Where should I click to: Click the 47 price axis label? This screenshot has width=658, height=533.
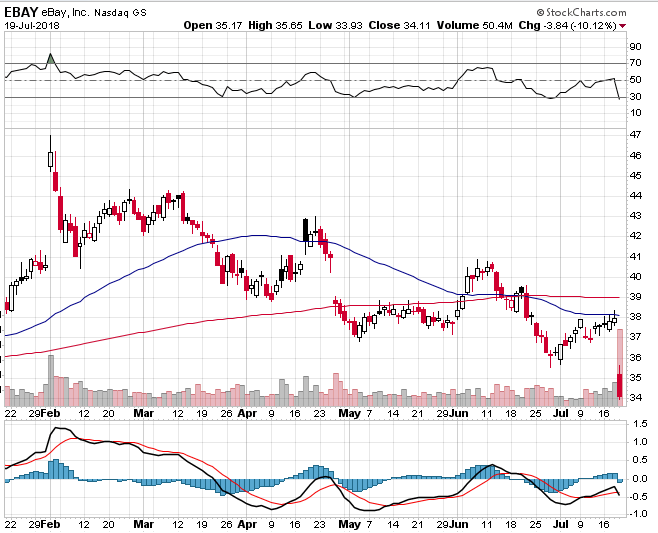(635, 135)
